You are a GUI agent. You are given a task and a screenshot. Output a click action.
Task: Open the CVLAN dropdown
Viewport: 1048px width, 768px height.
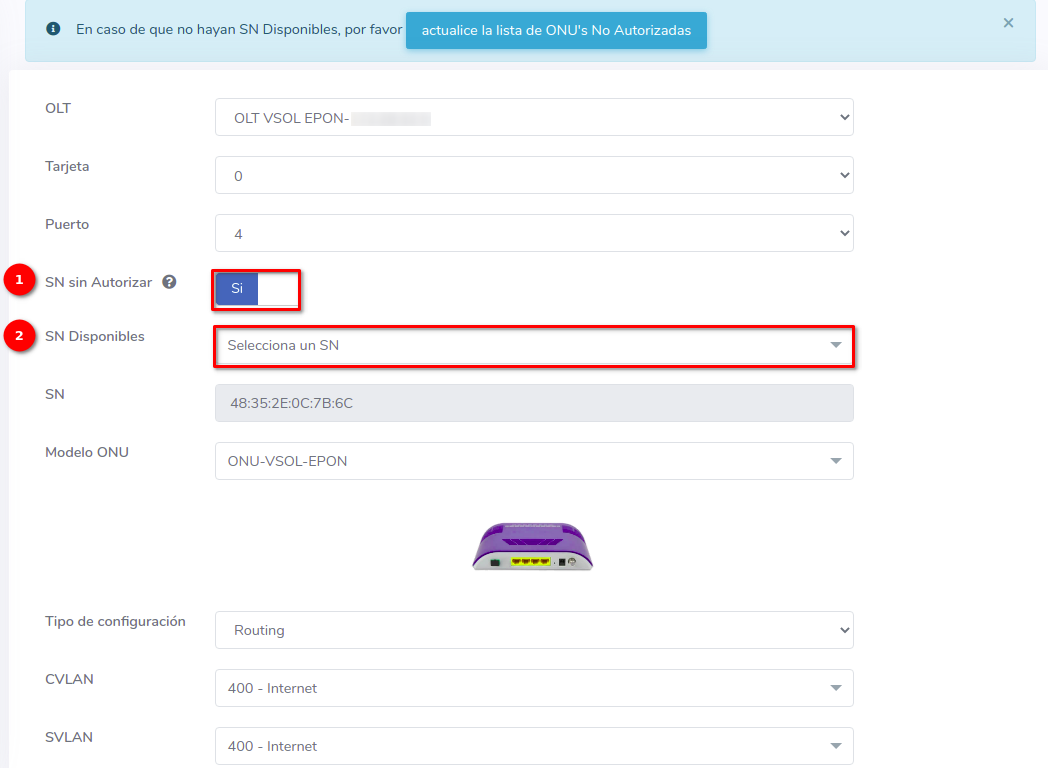[534, 688]
